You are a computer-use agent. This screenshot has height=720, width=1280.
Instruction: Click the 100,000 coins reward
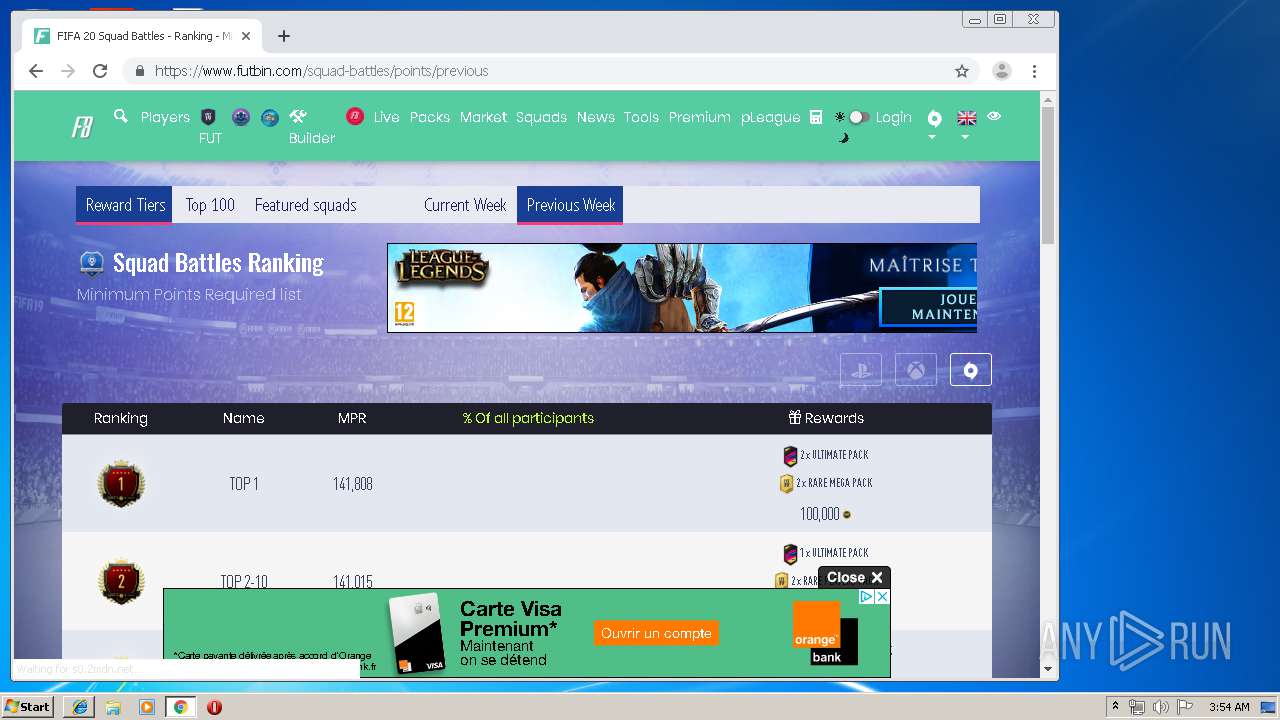[x=825, y=514]
